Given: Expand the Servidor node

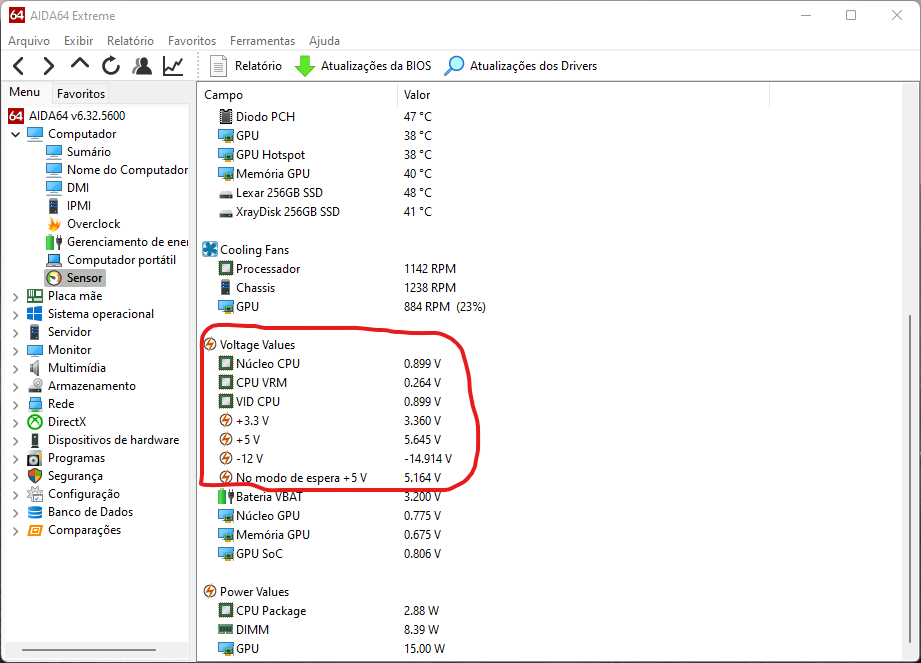Looking at the screenshot, I should 15,332.
